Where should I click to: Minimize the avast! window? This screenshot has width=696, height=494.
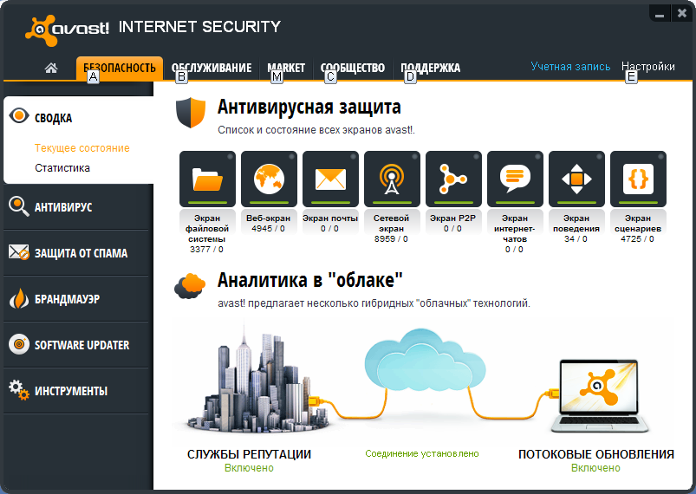coord(660,13)
